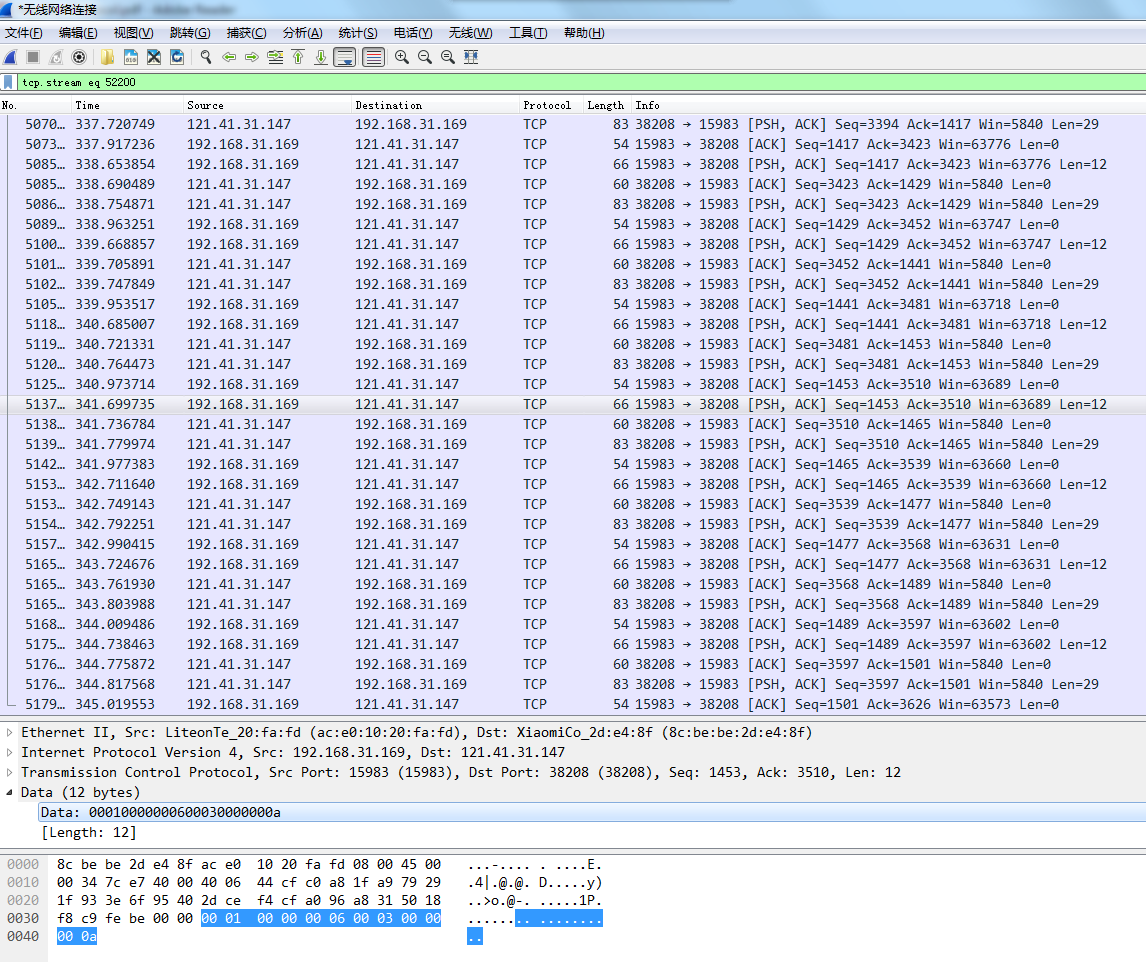
Task: Toggle packet list colorization
Action: point(373,57)
